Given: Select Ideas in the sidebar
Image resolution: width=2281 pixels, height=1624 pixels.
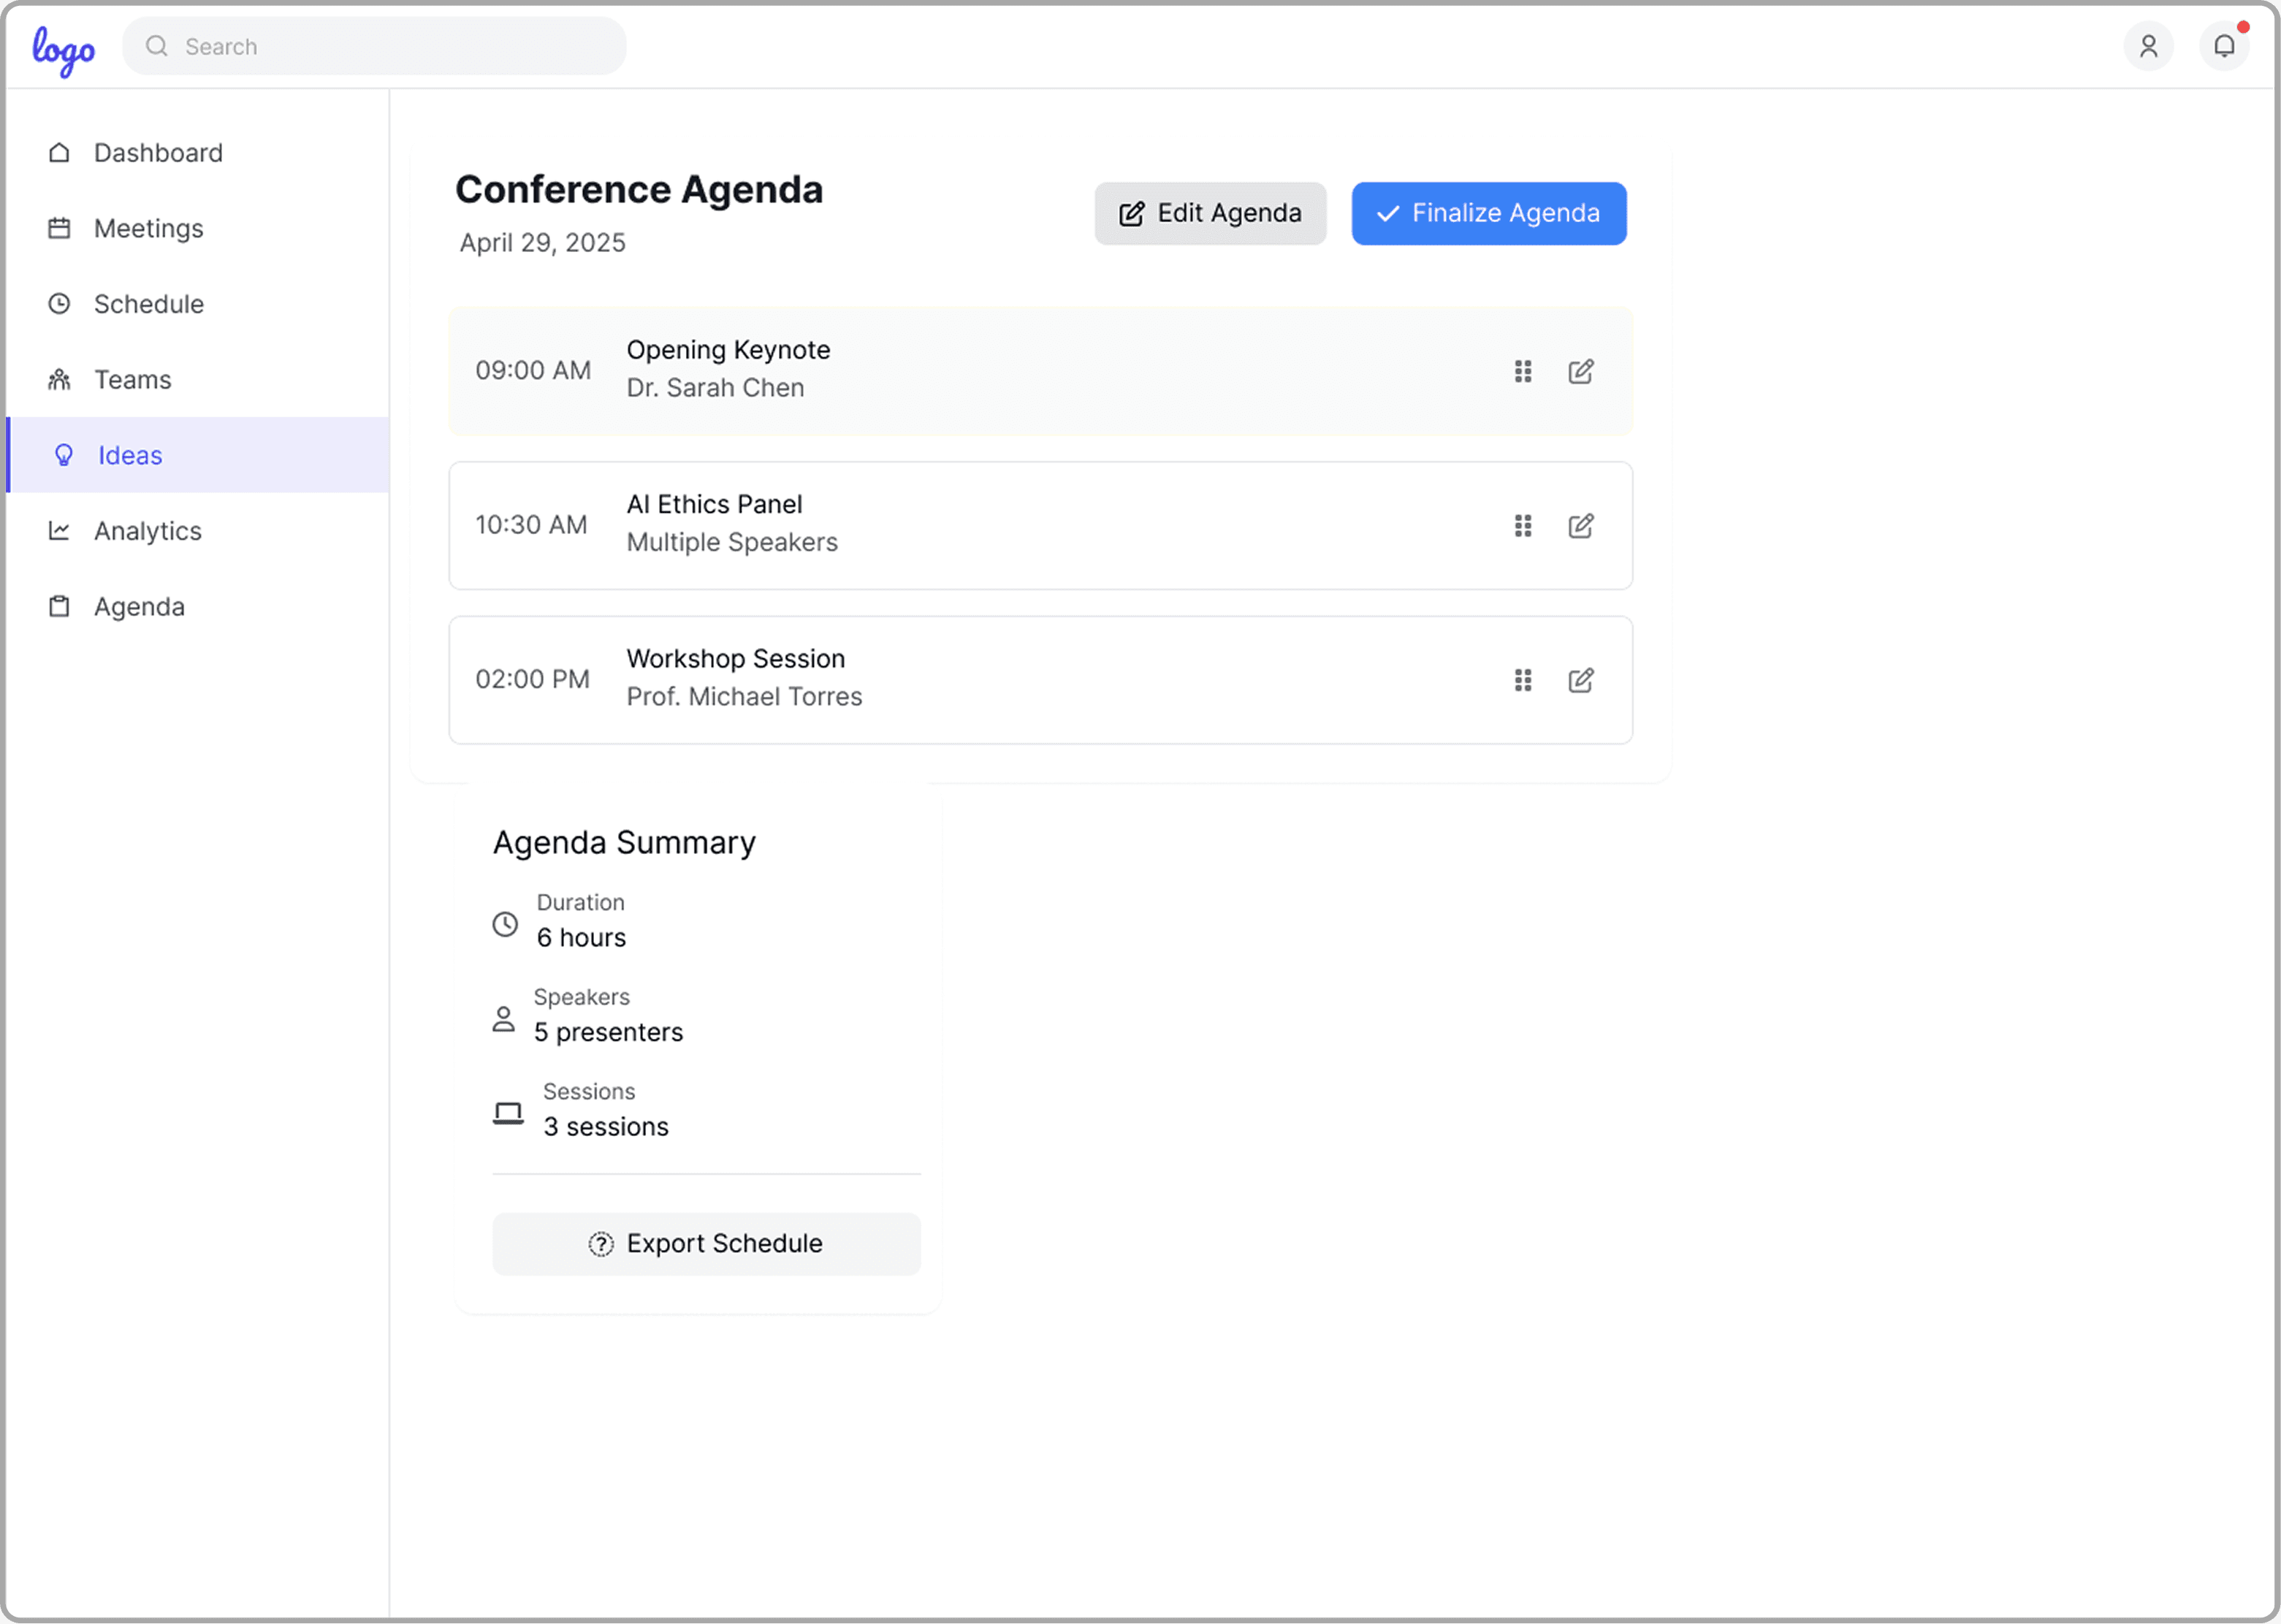Looking at the screenshot, I should pyautogui.click(x=130, y=455).
